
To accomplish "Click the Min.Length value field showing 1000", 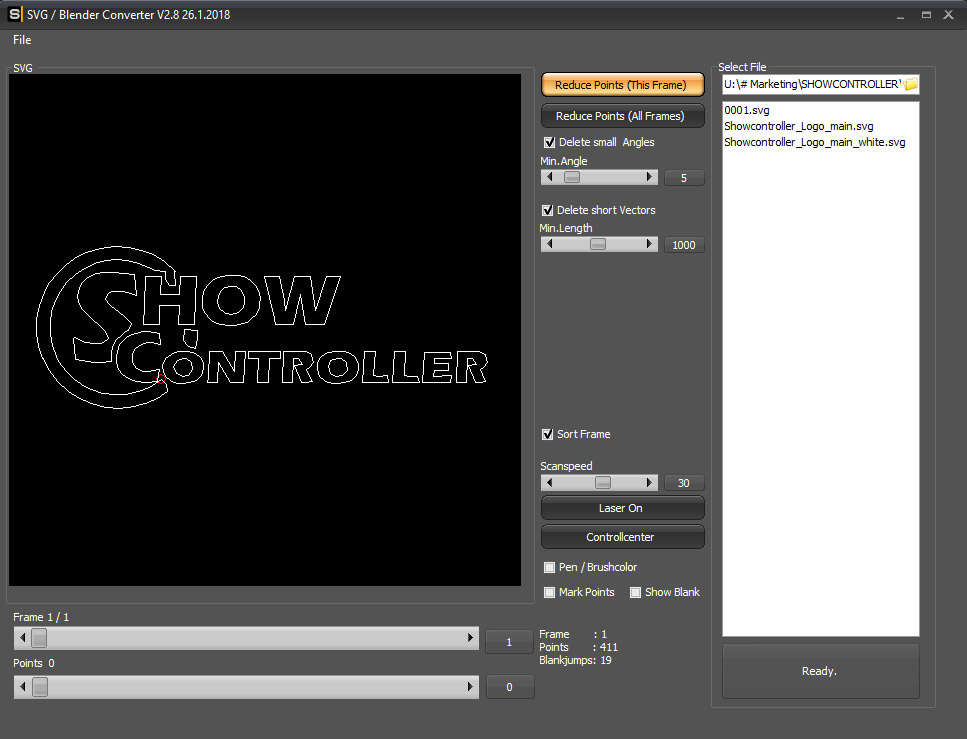I will click(x=684, y=244).
